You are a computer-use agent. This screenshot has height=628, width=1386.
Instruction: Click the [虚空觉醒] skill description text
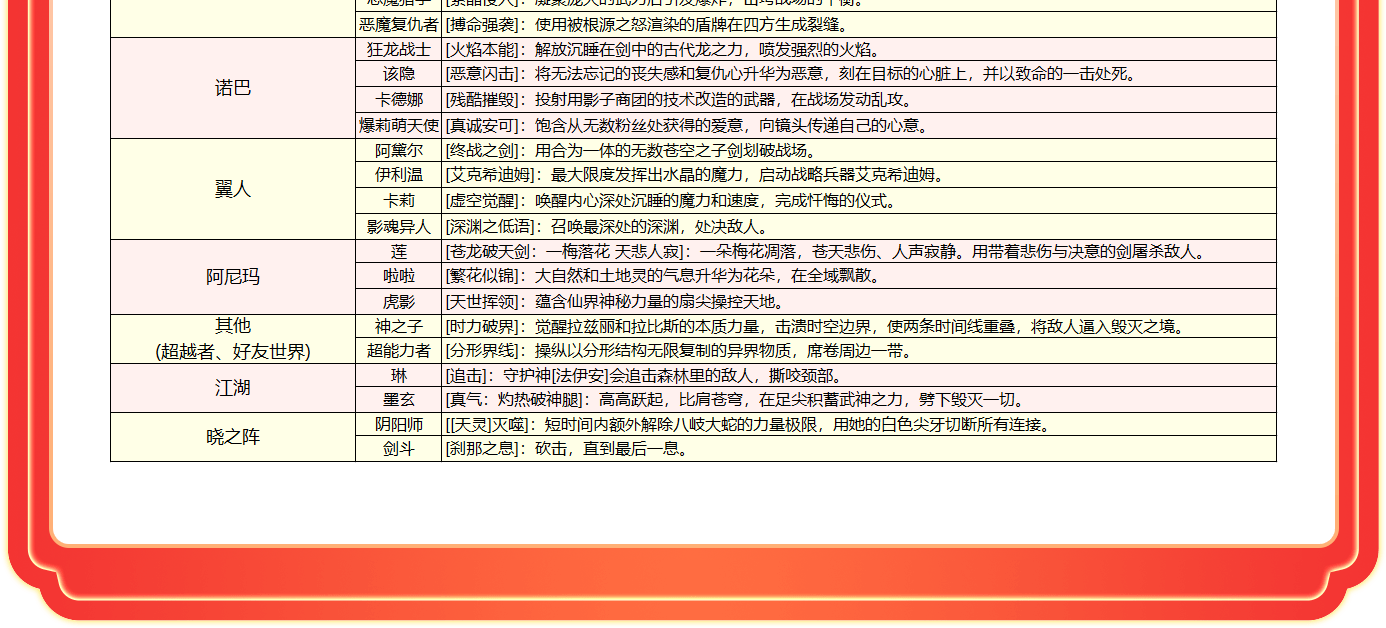tap(671, 201)
